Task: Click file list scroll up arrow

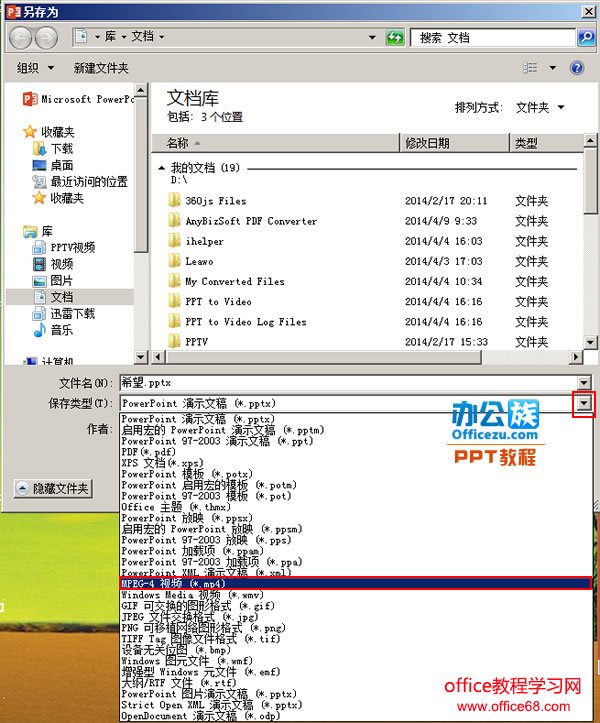Action: point(590,140)
